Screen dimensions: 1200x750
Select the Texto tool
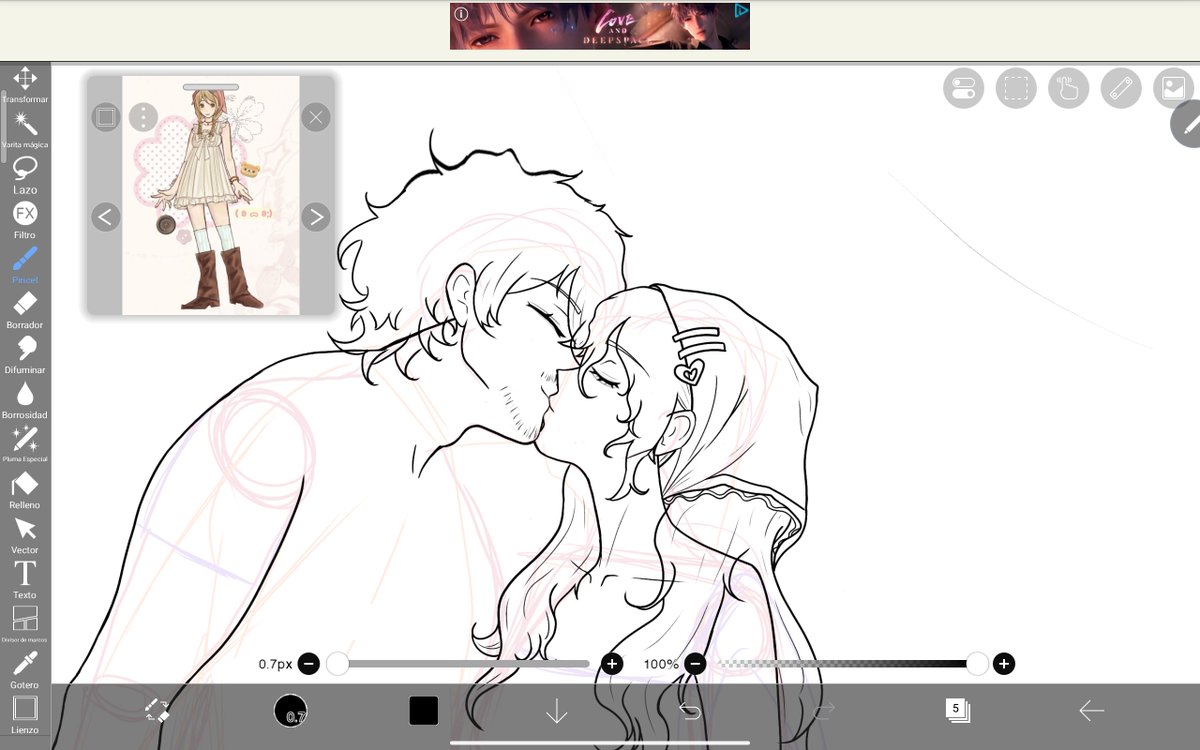coord(25,580)
